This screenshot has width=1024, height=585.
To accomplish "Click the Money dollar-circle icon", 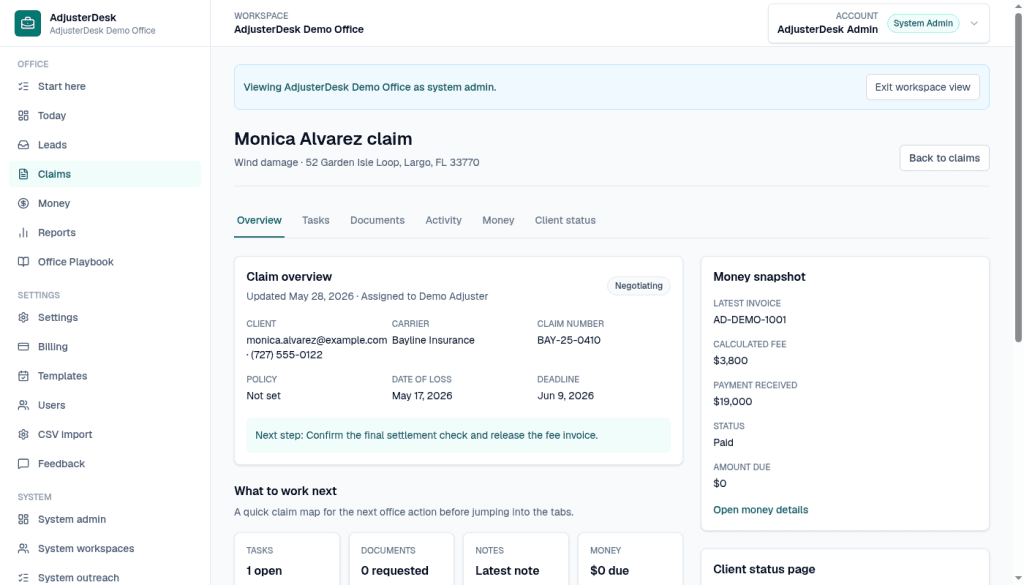I will click(24, 204).
